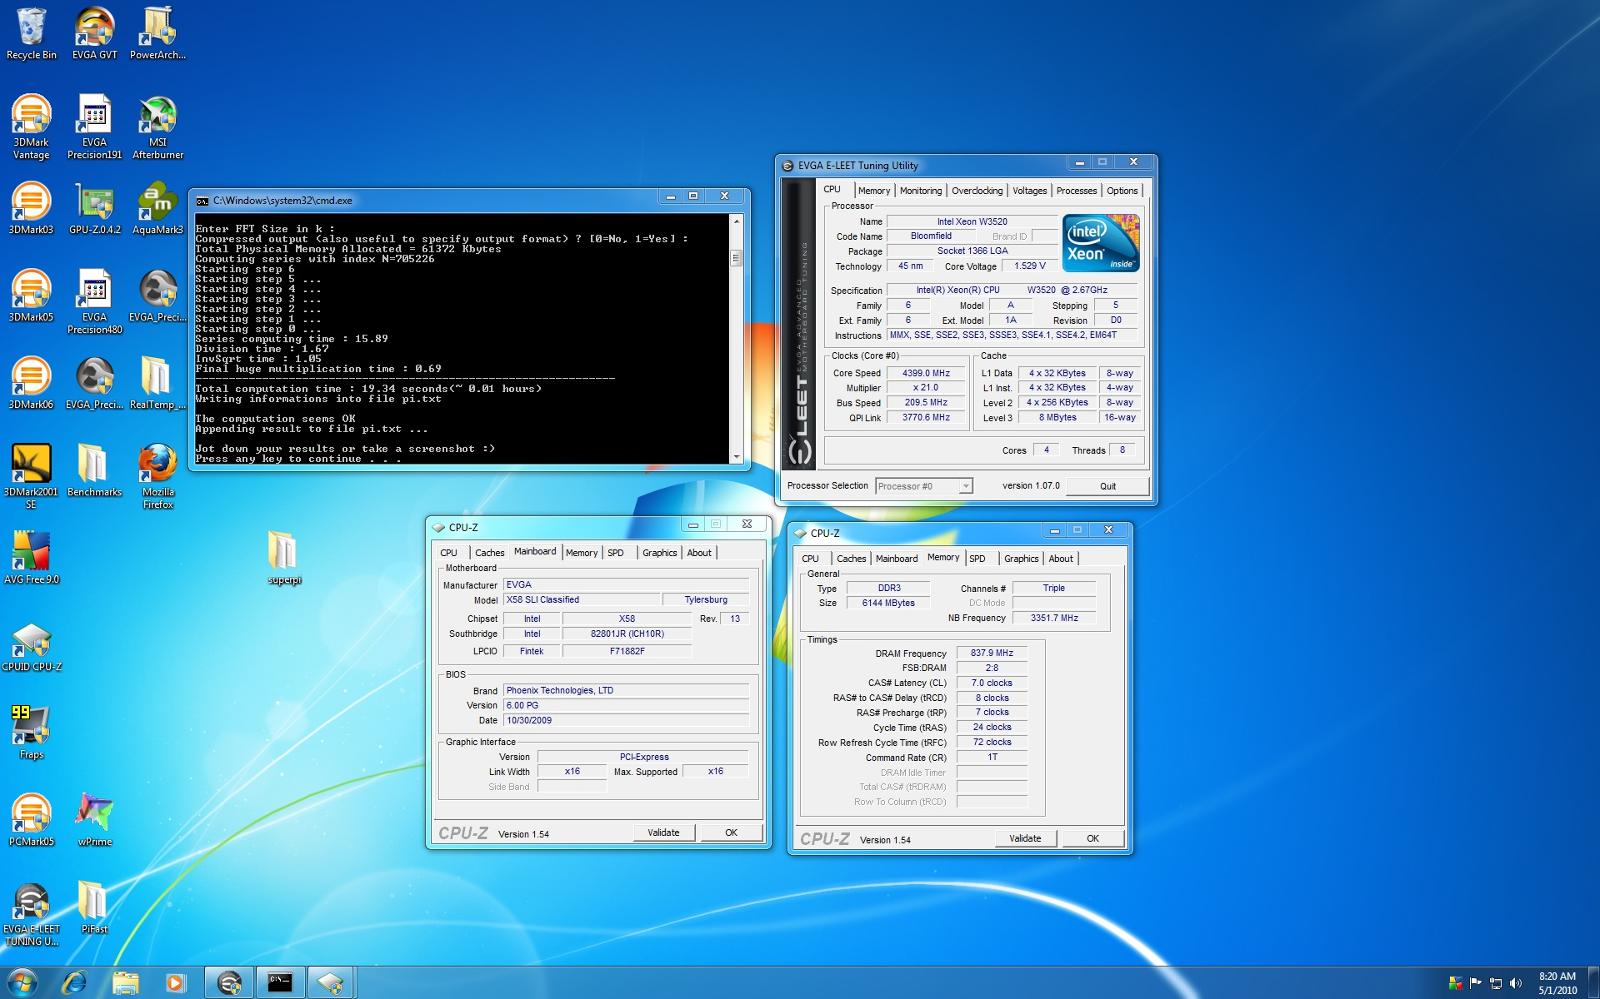The image size is (1600, 999).
Task: Launch Fraps desktop shortcut
Action: 31,733
